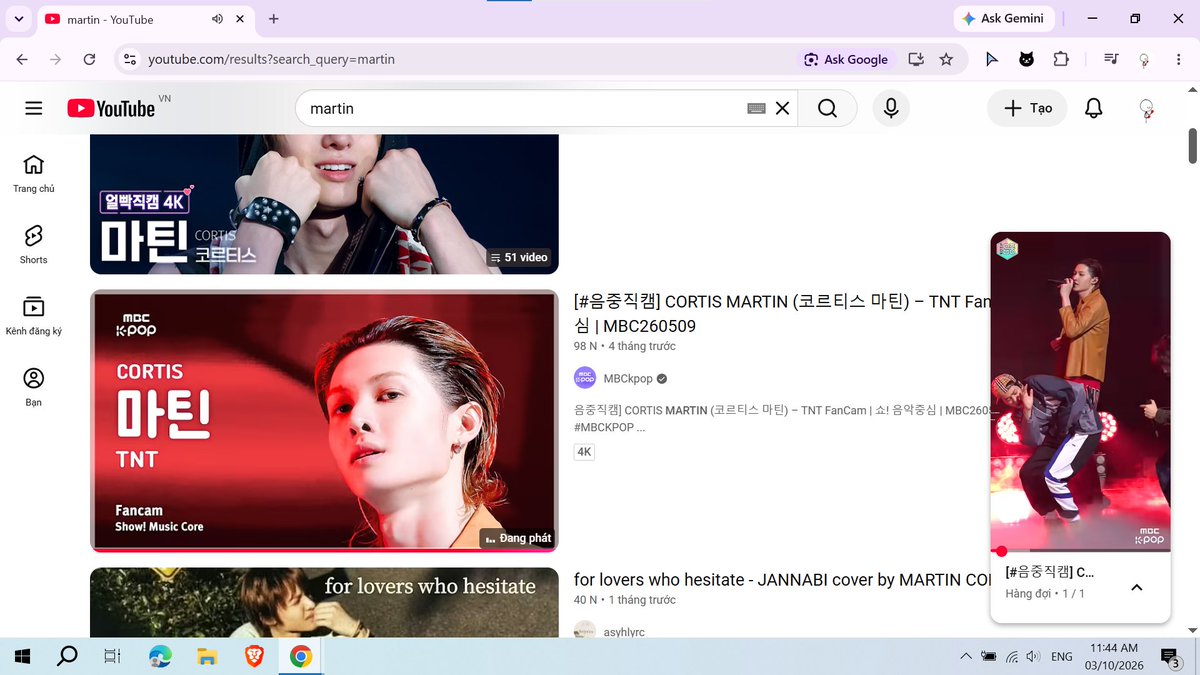Screen dimensions: 1200x675
Task: Select the martin - YouTube tab
Action: [x=145, y=19]
